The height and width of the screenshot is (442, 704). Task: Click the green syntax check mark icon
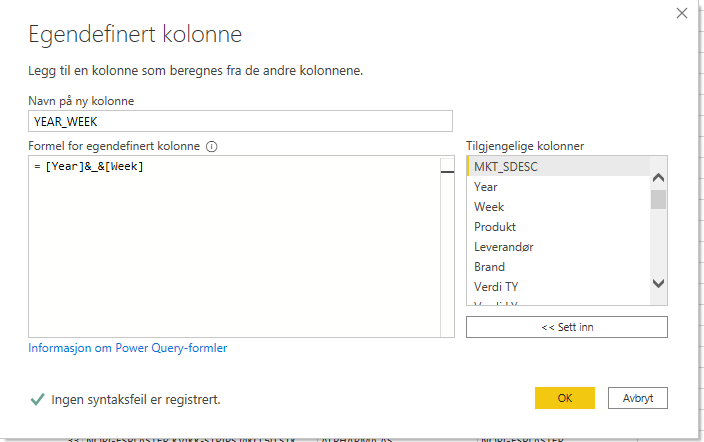point(37,399)
